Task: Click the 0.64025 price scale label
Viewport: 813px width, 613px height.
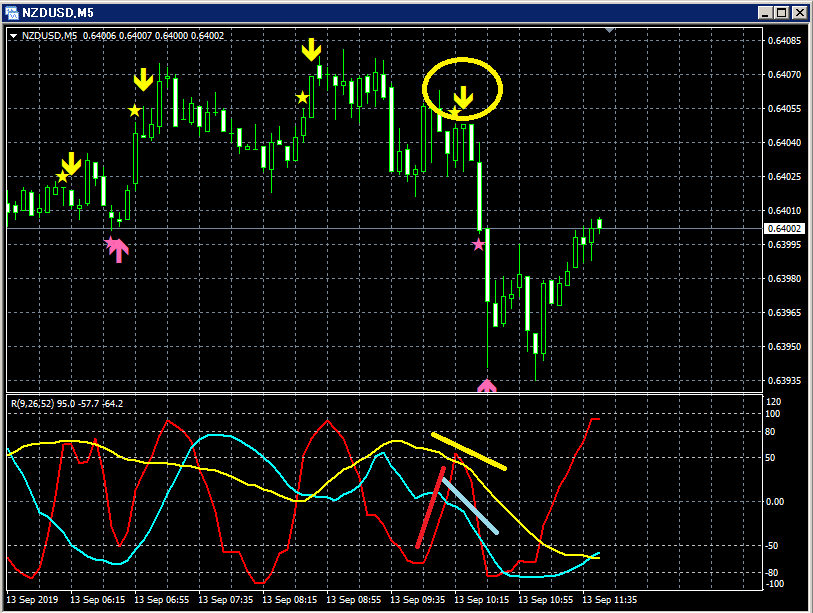Action: (784, 177)
